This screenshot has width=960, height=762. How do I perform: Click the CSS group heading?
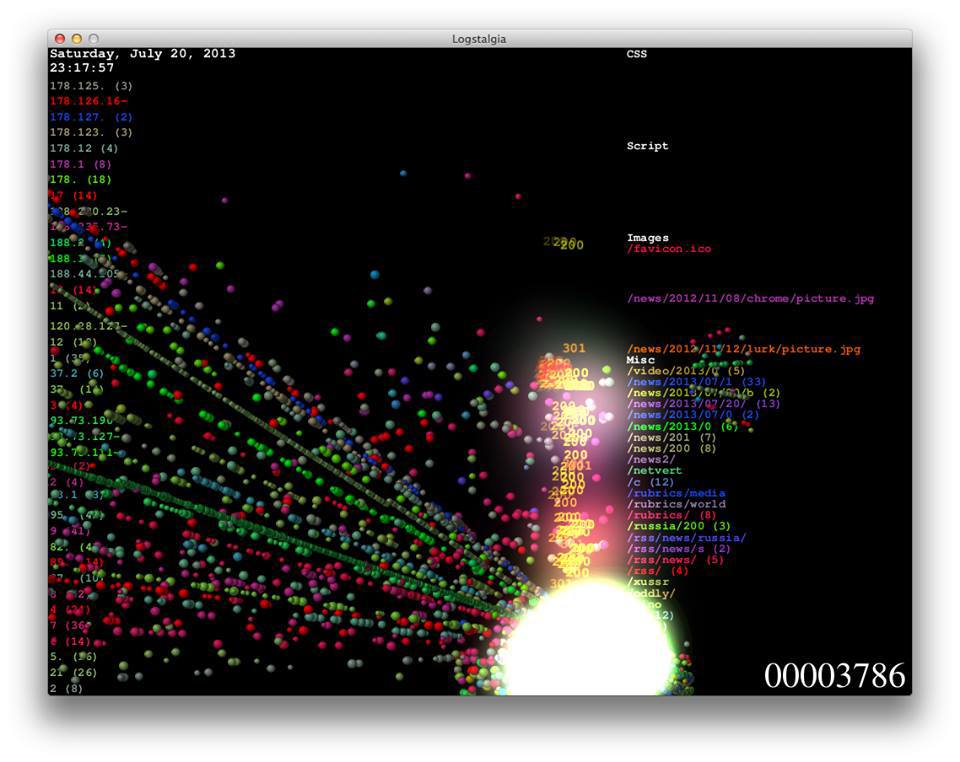[637, 54]
